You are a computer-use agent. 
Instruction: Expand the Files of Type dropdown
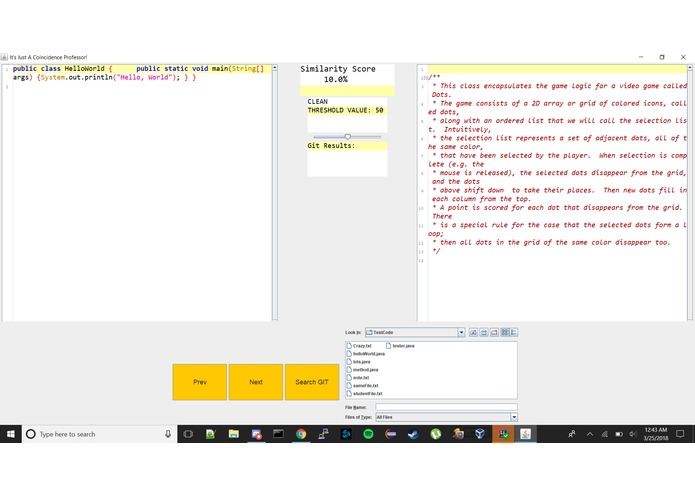click(x=514, y=417)
